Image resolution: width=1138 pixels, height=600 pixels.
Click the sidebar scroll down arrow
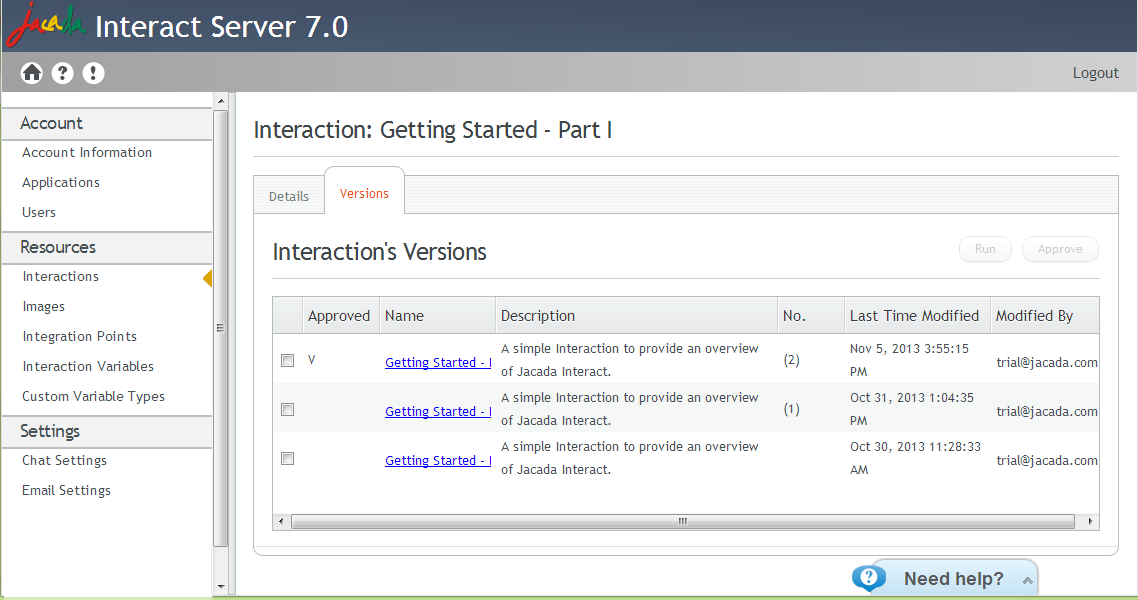coord(221,587)
